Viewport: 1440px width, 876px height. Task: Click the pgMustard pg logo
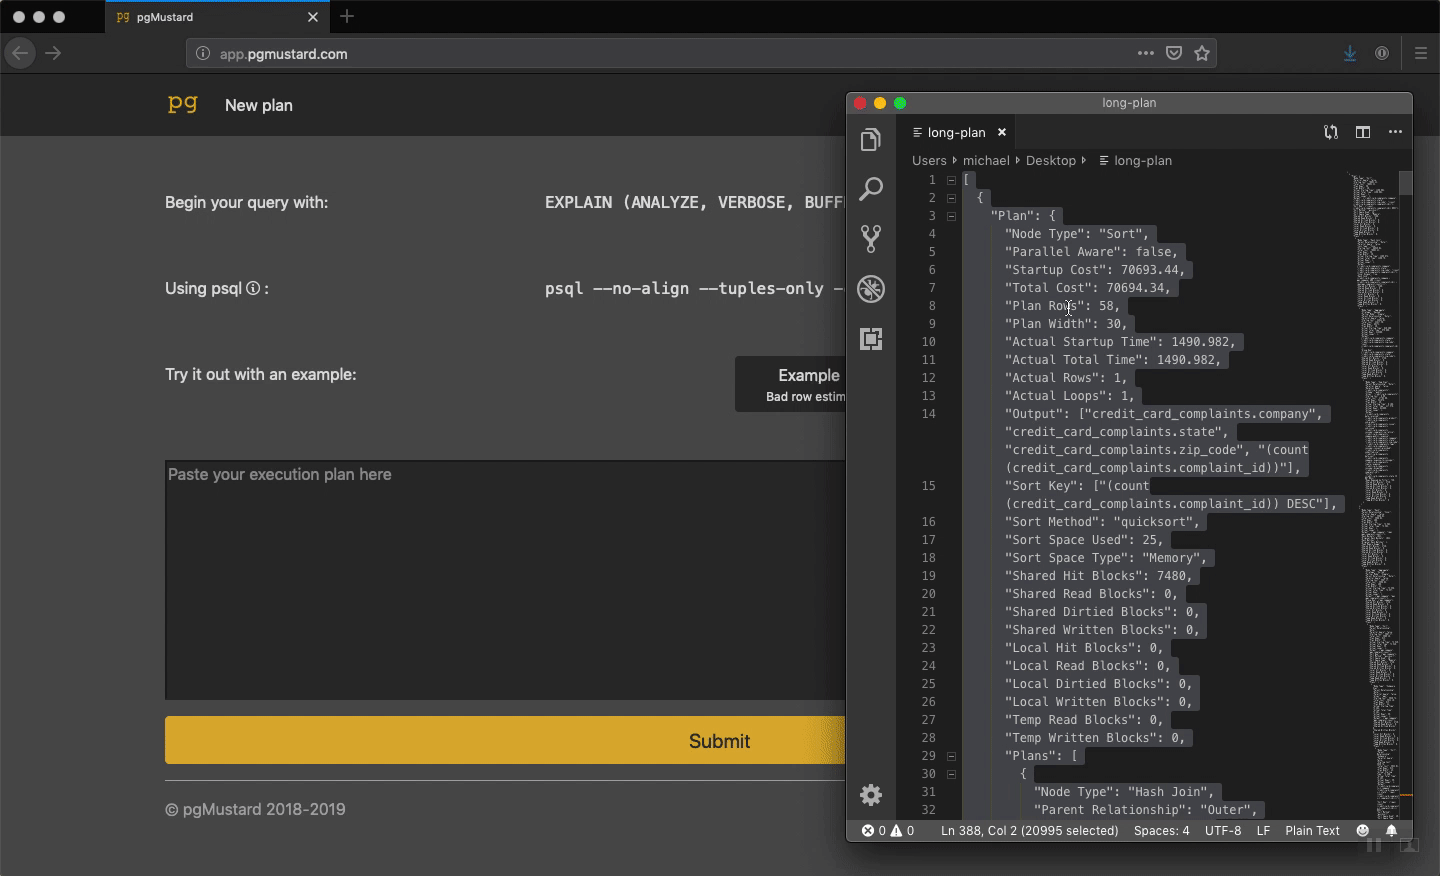[183, 104]
